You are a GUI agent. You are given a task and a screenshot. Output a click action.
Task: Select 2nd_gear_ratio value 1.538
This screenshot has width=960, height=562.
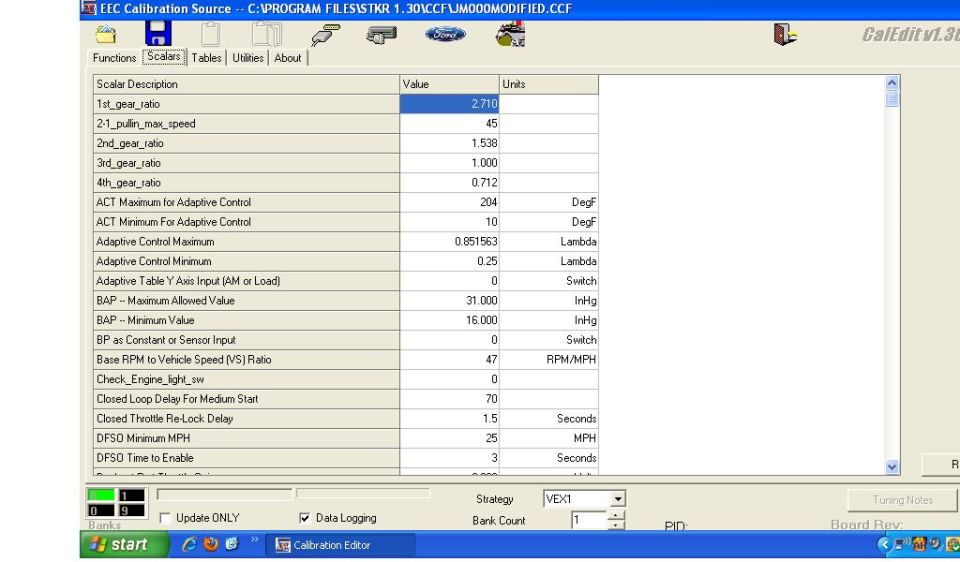[449, 143]
